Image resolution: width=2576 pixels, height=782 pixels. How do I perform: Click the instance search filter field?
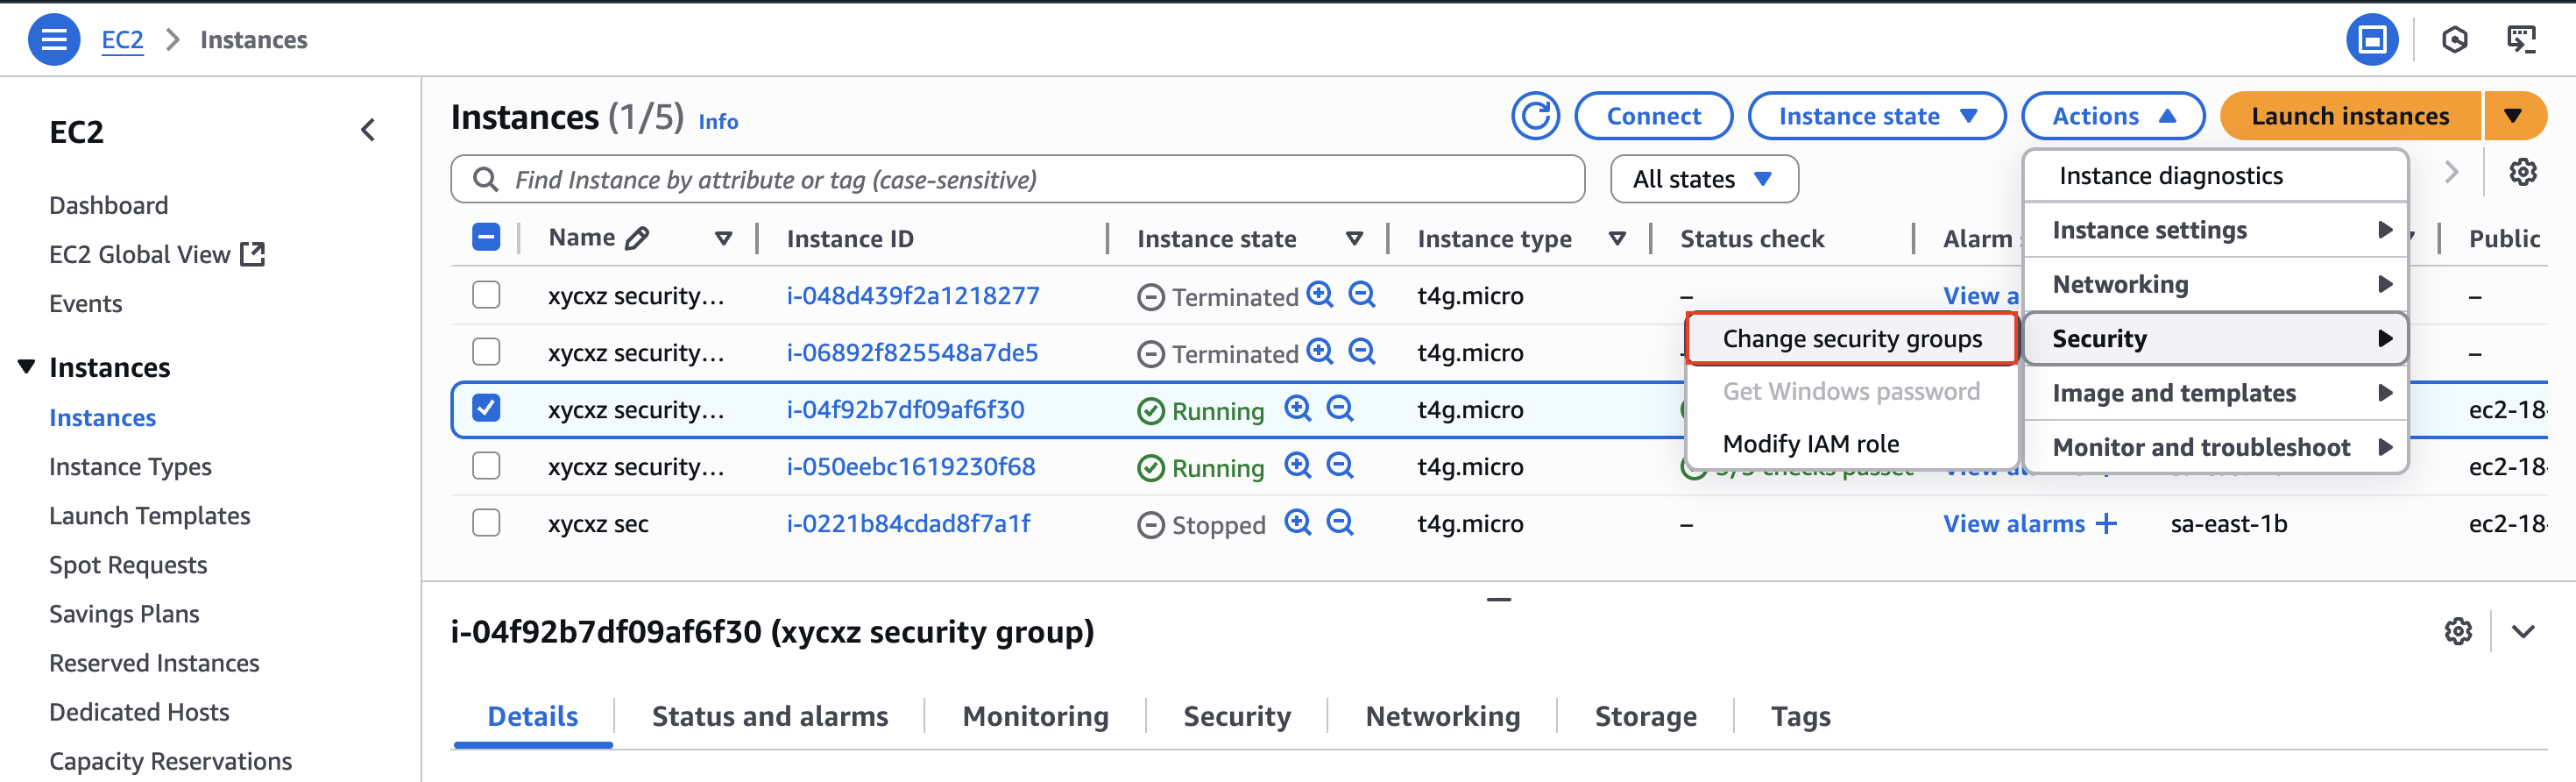tap(1020, 180)
